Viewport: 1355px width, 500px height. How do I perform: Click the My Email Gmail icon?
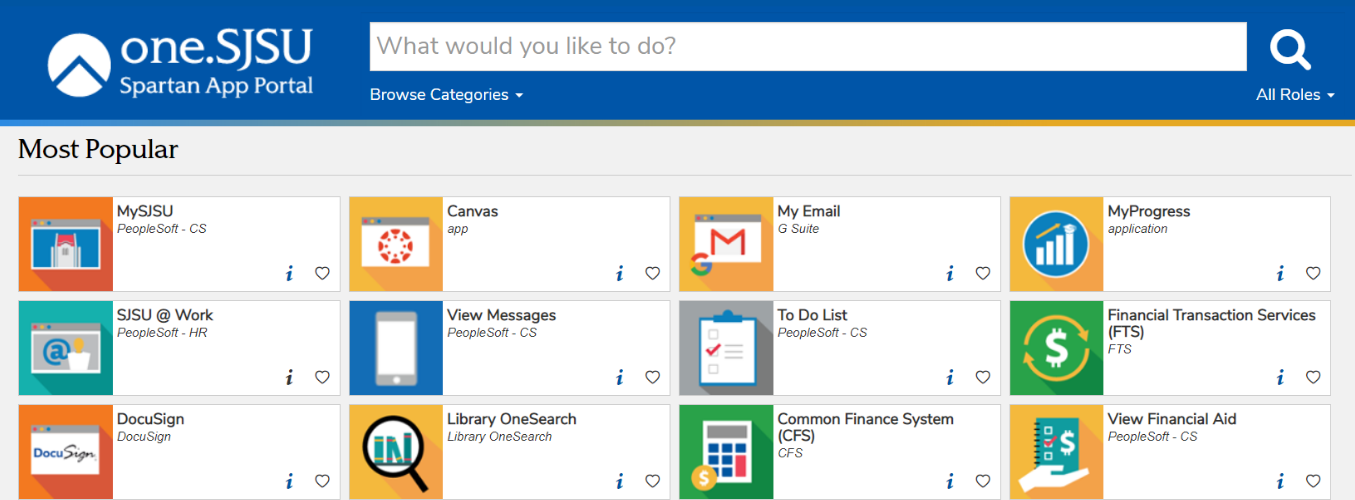point(726,244)
